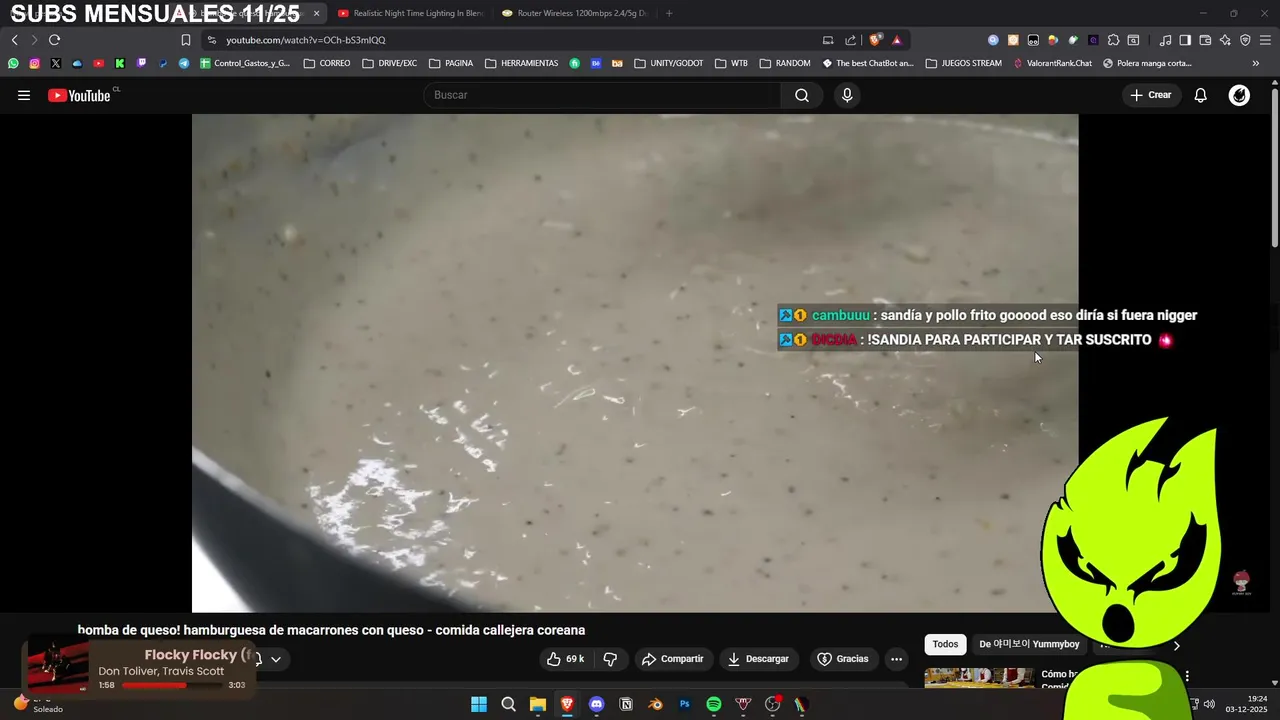The height and width of the screenshot is (720, 1280).
Task: Expand the PAGINA bookmark folder
Action: tap(451, 63)
